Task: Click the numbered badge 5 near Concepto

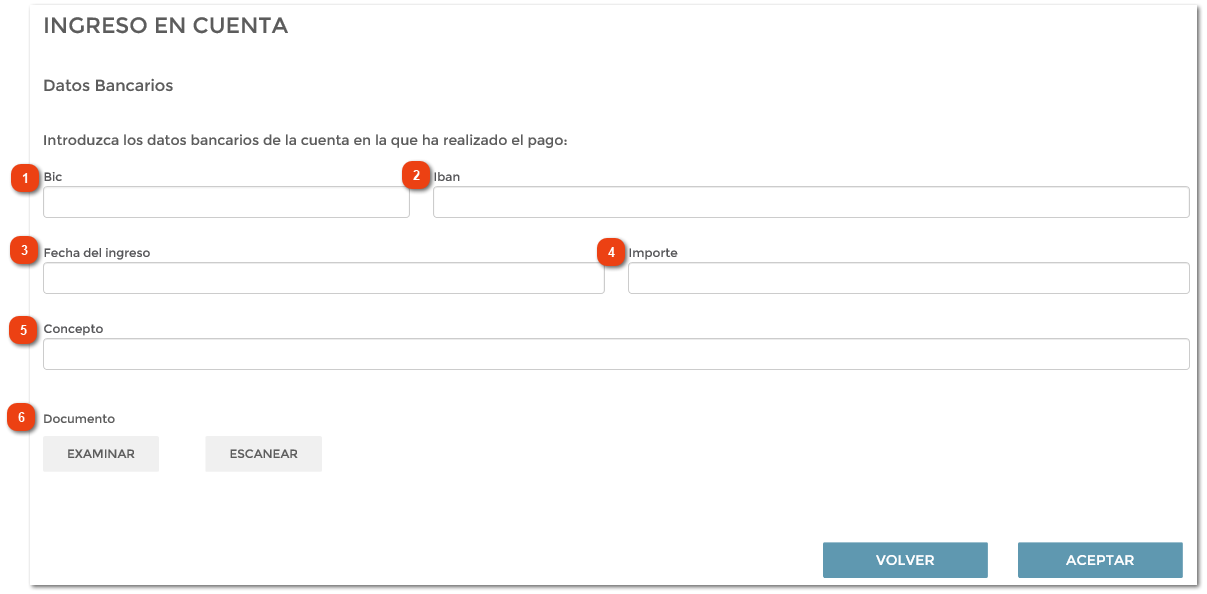Action: coord(25,329)
